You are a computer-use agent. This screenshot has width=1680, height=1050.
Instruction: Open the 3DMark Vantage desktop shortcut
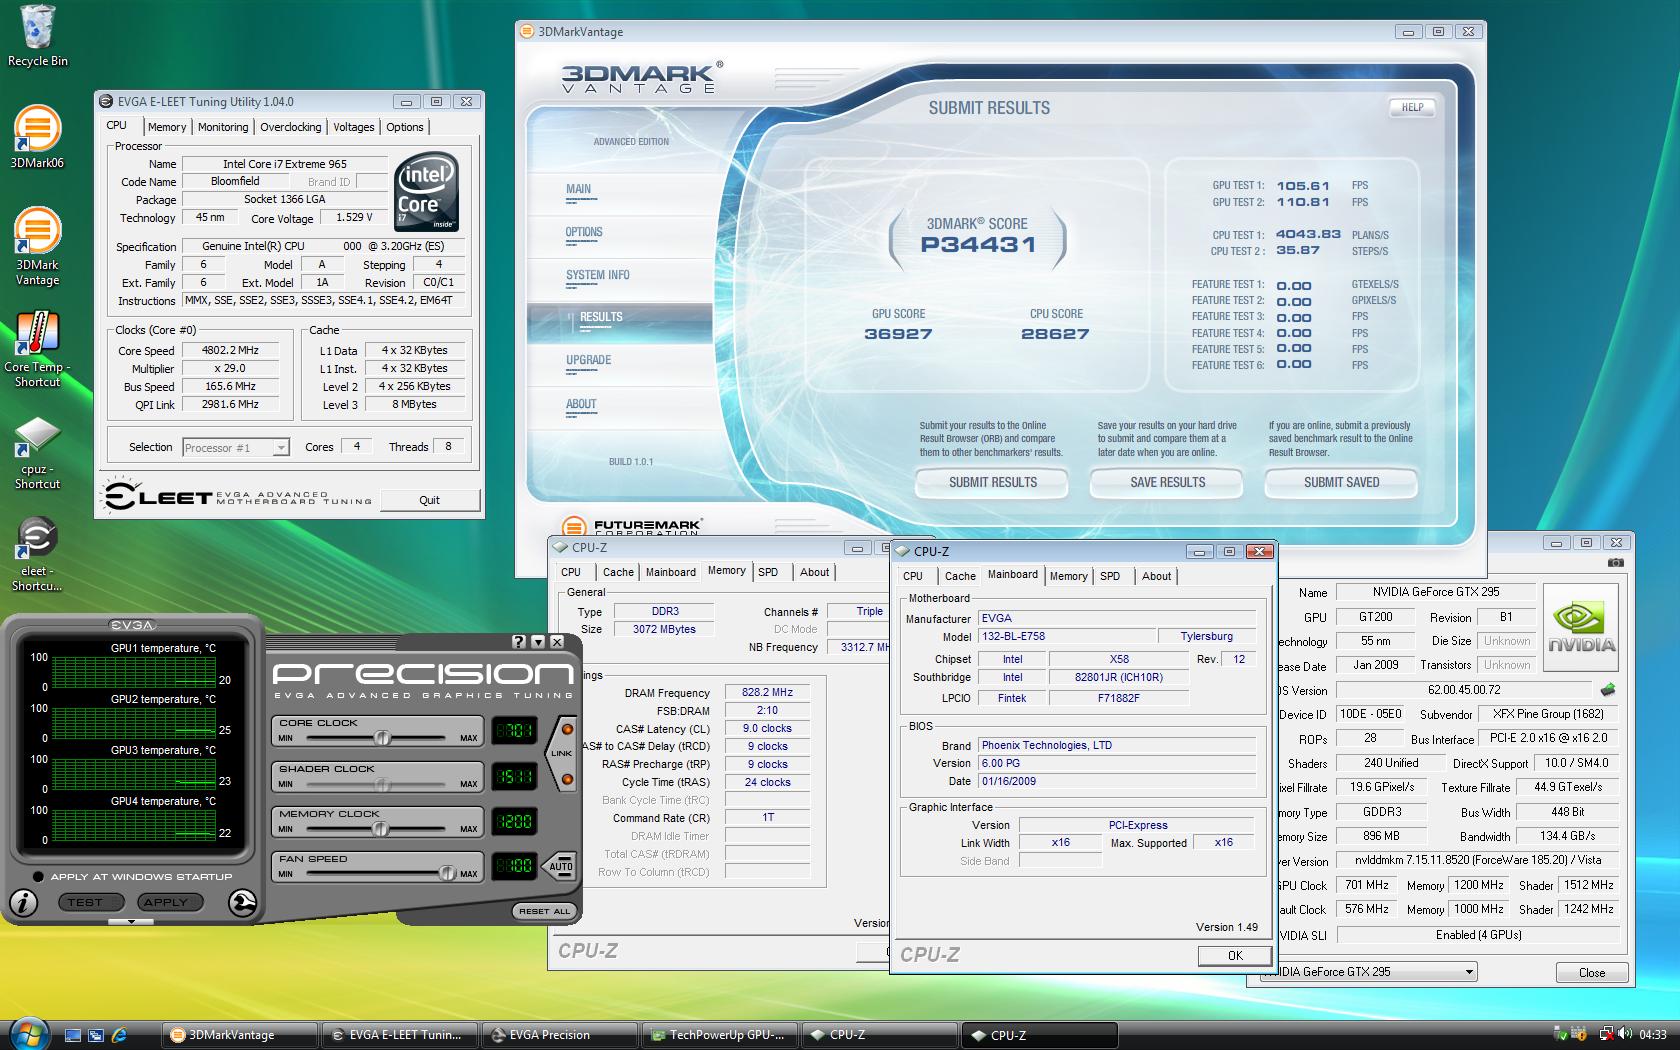click(37, 246)
